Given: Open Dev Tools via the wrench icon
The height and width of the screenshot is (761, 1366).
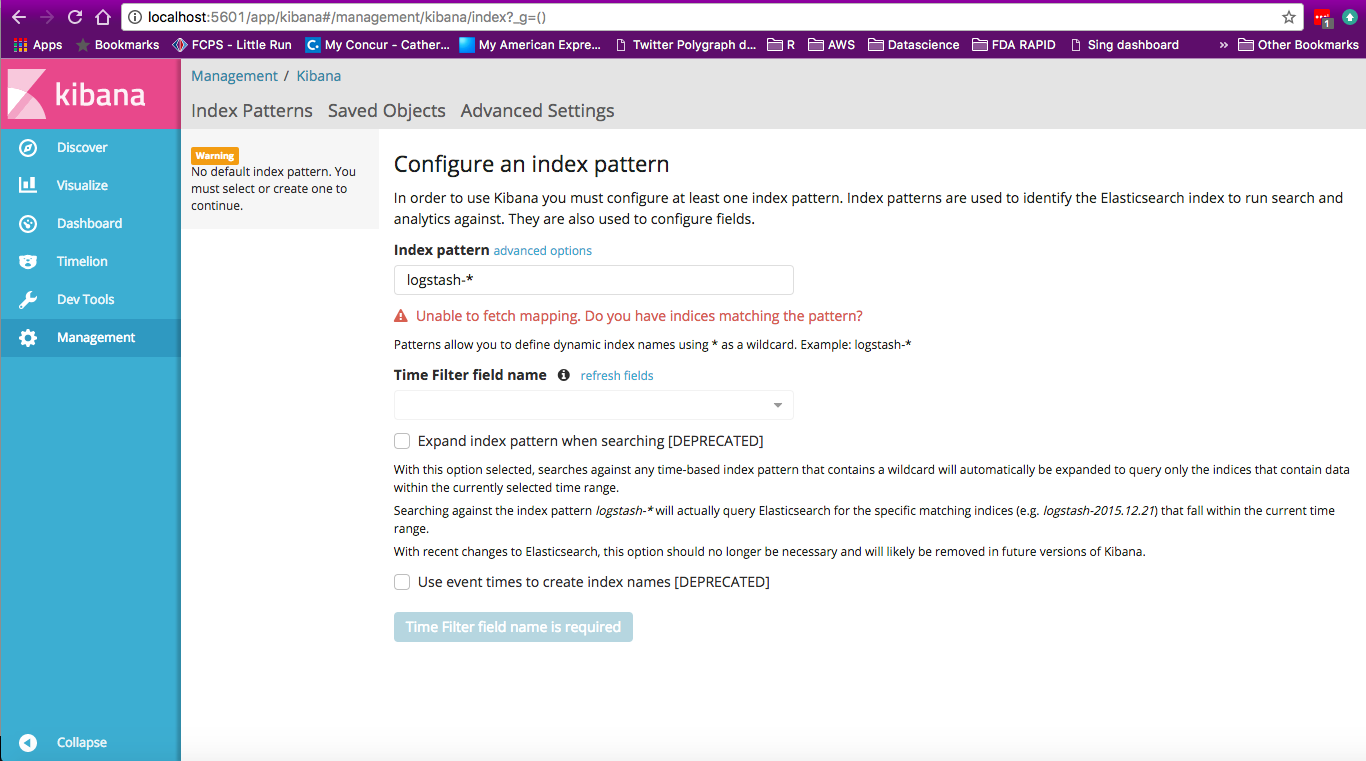Looking at the screenshot, I should [x=28, y=300].
